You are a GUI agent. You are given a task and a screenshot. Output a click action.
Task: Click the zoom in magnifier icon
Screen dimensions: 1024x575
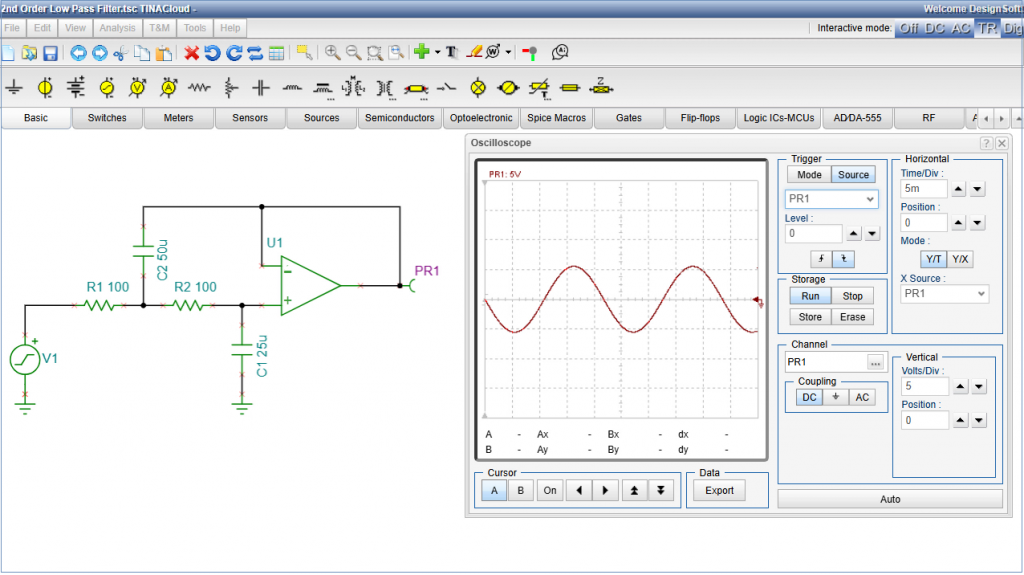(x=332, y=53)
